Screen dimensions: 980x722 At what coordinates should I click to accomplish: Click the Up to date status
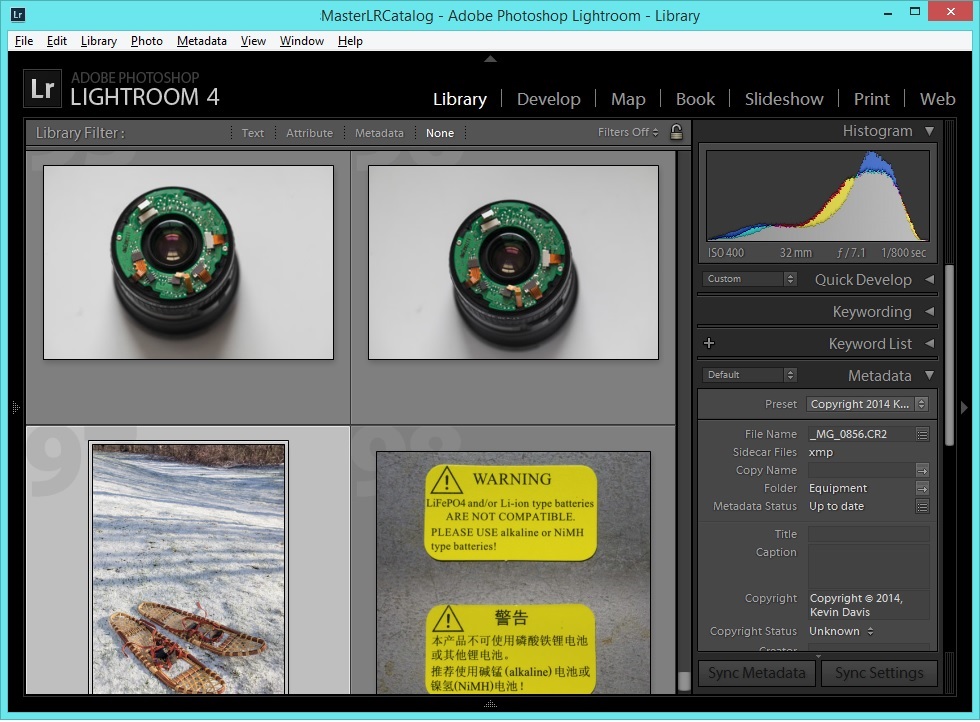pyautogui.click(x=836, y=506)
